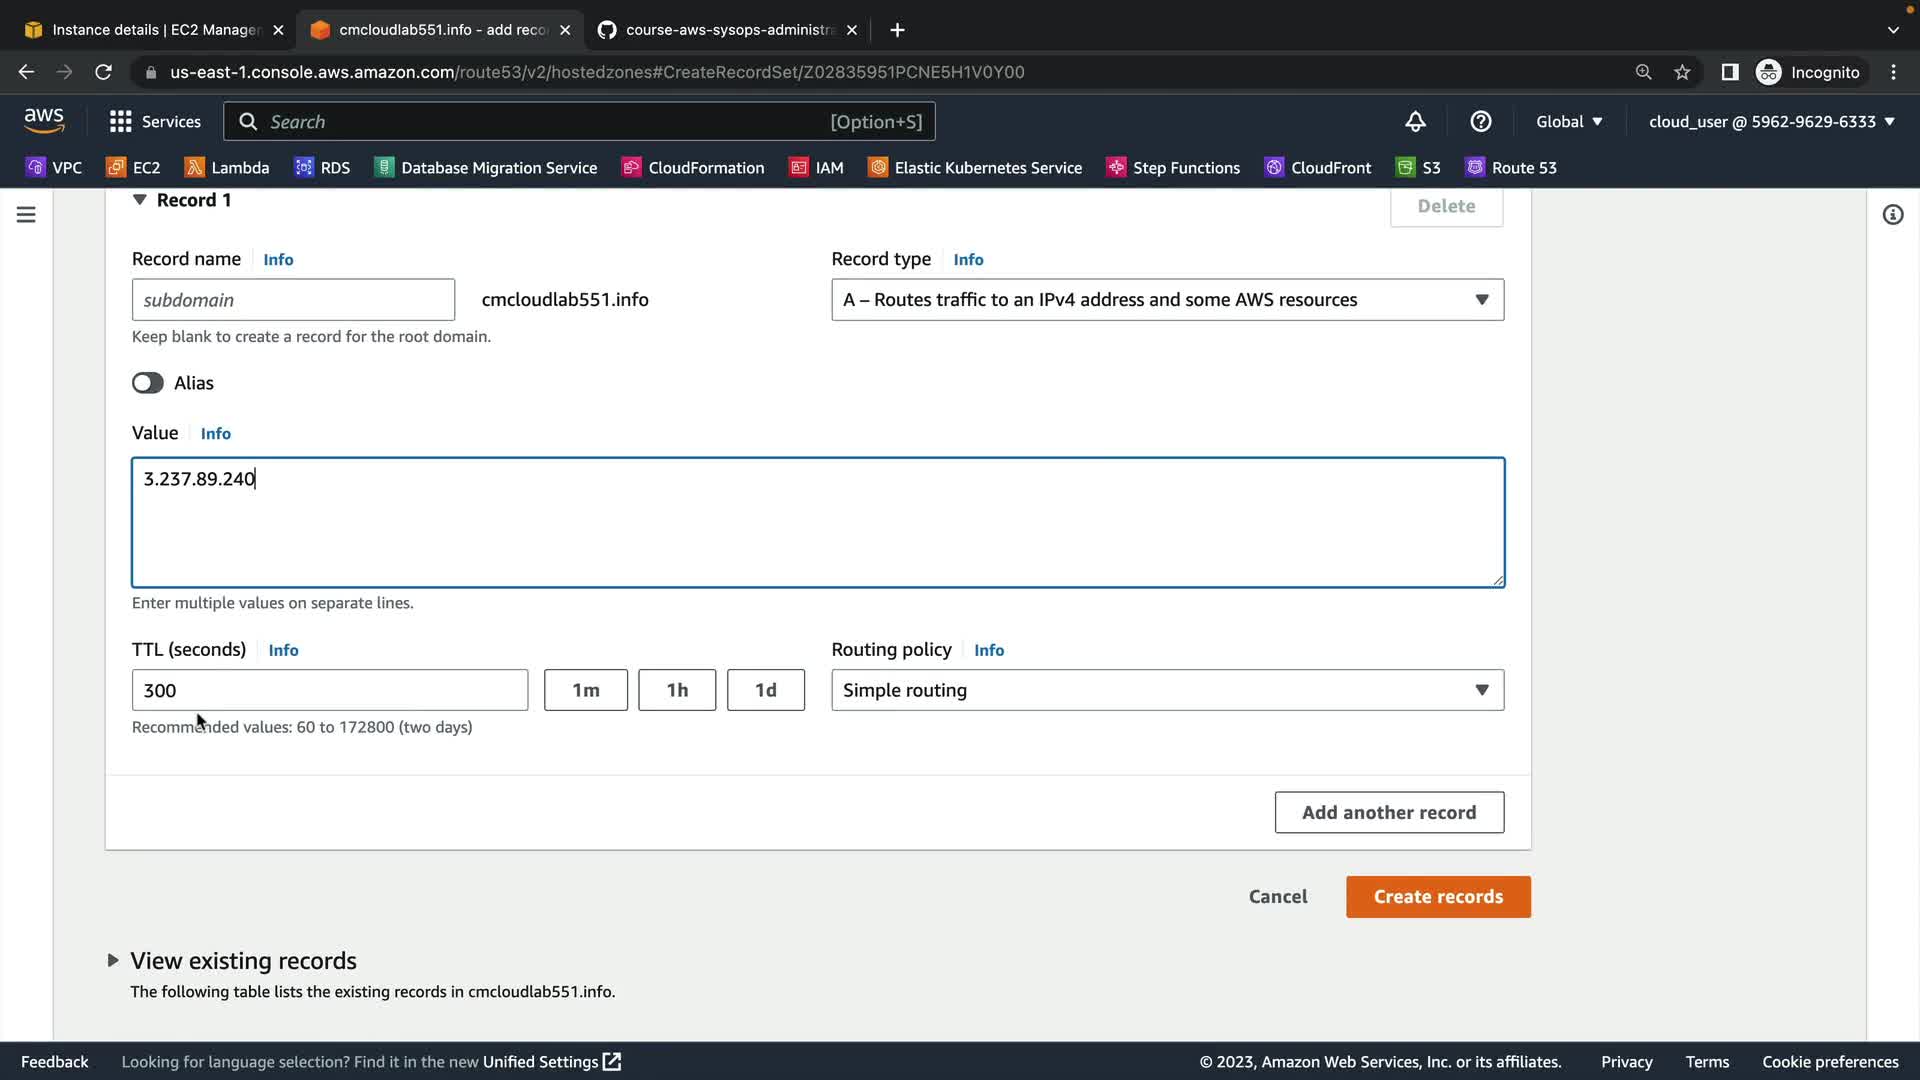Enable the Alias toggle switch
Screen dimensions: 1920x1080
148,383
